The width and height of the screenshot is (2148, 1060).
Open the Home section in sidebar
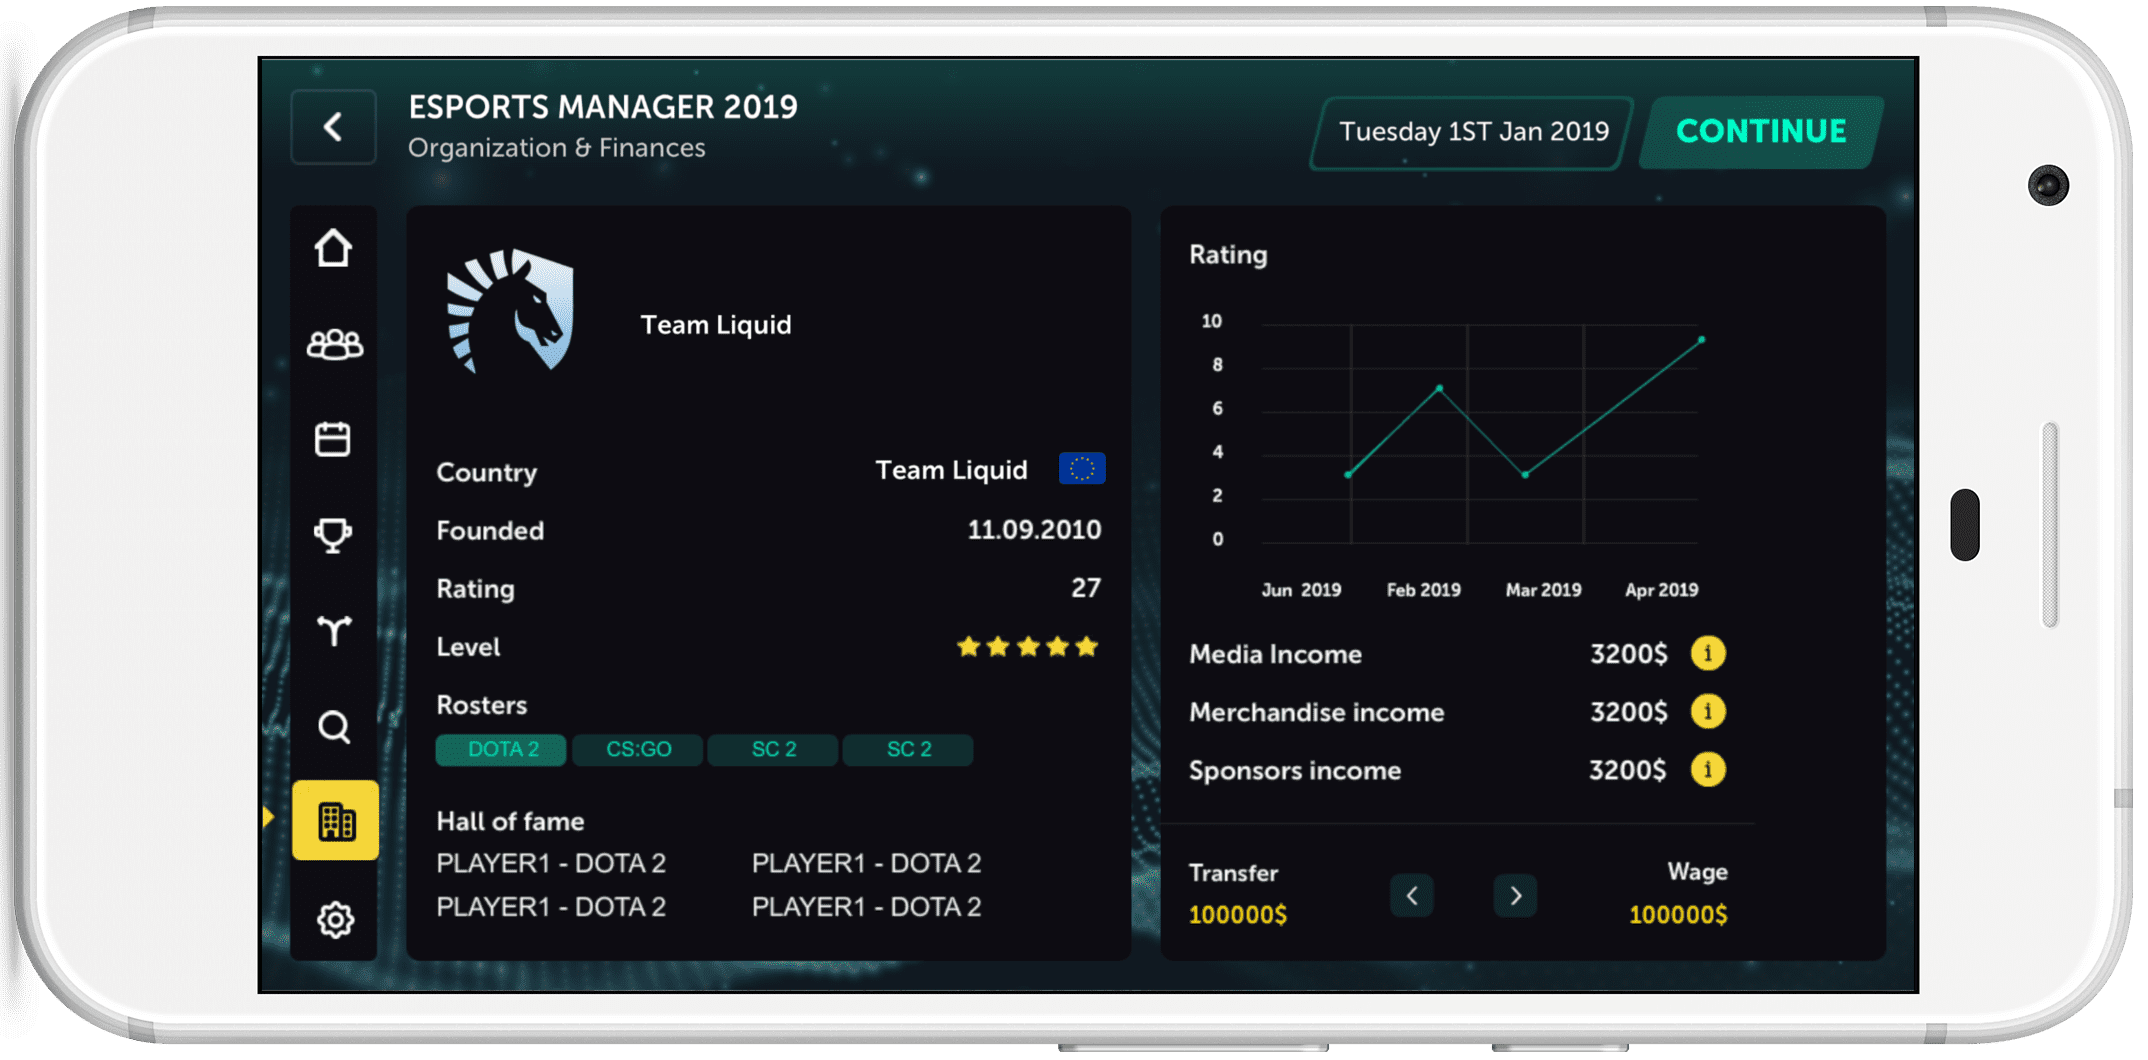333,248
